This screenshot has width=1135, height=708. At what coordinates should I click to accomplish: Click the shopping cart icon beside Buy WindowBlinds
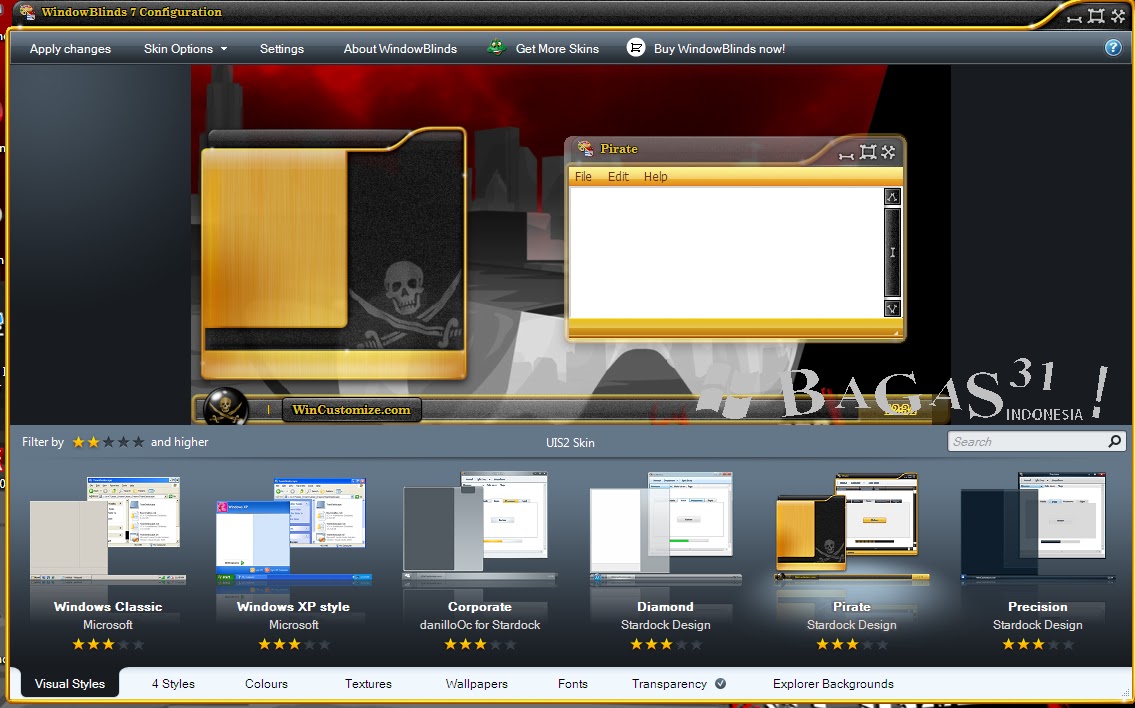[635, 47]
